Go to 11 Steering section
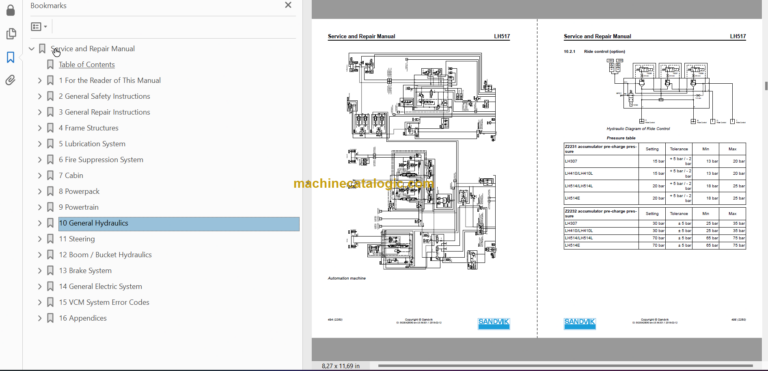Image resolution: width=768 pixels, height=371 pixels. coord(77,239)
